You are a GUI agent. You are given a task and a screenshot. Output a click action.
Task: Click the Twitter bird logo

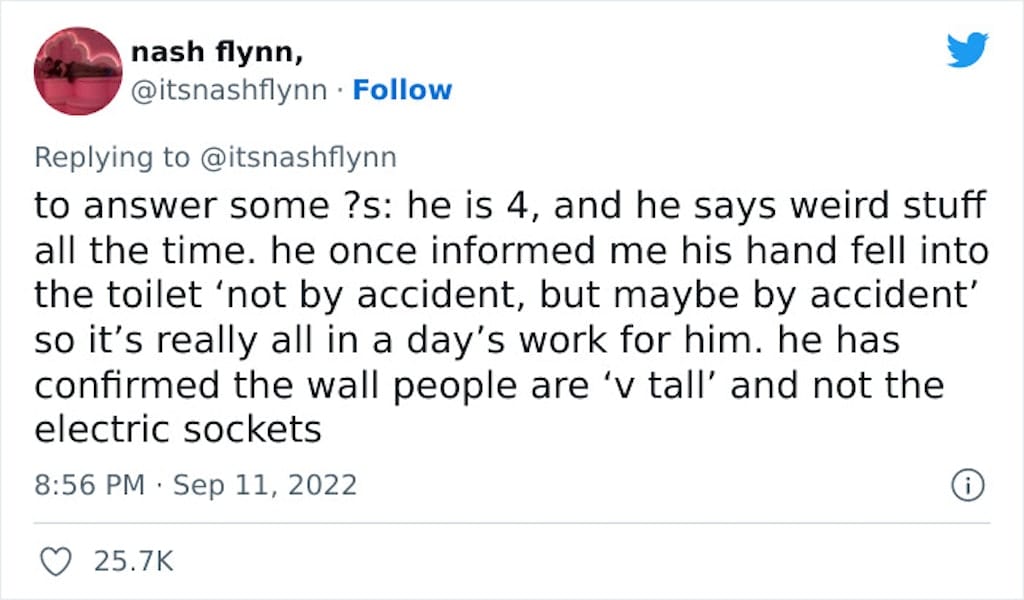(968, 49)
